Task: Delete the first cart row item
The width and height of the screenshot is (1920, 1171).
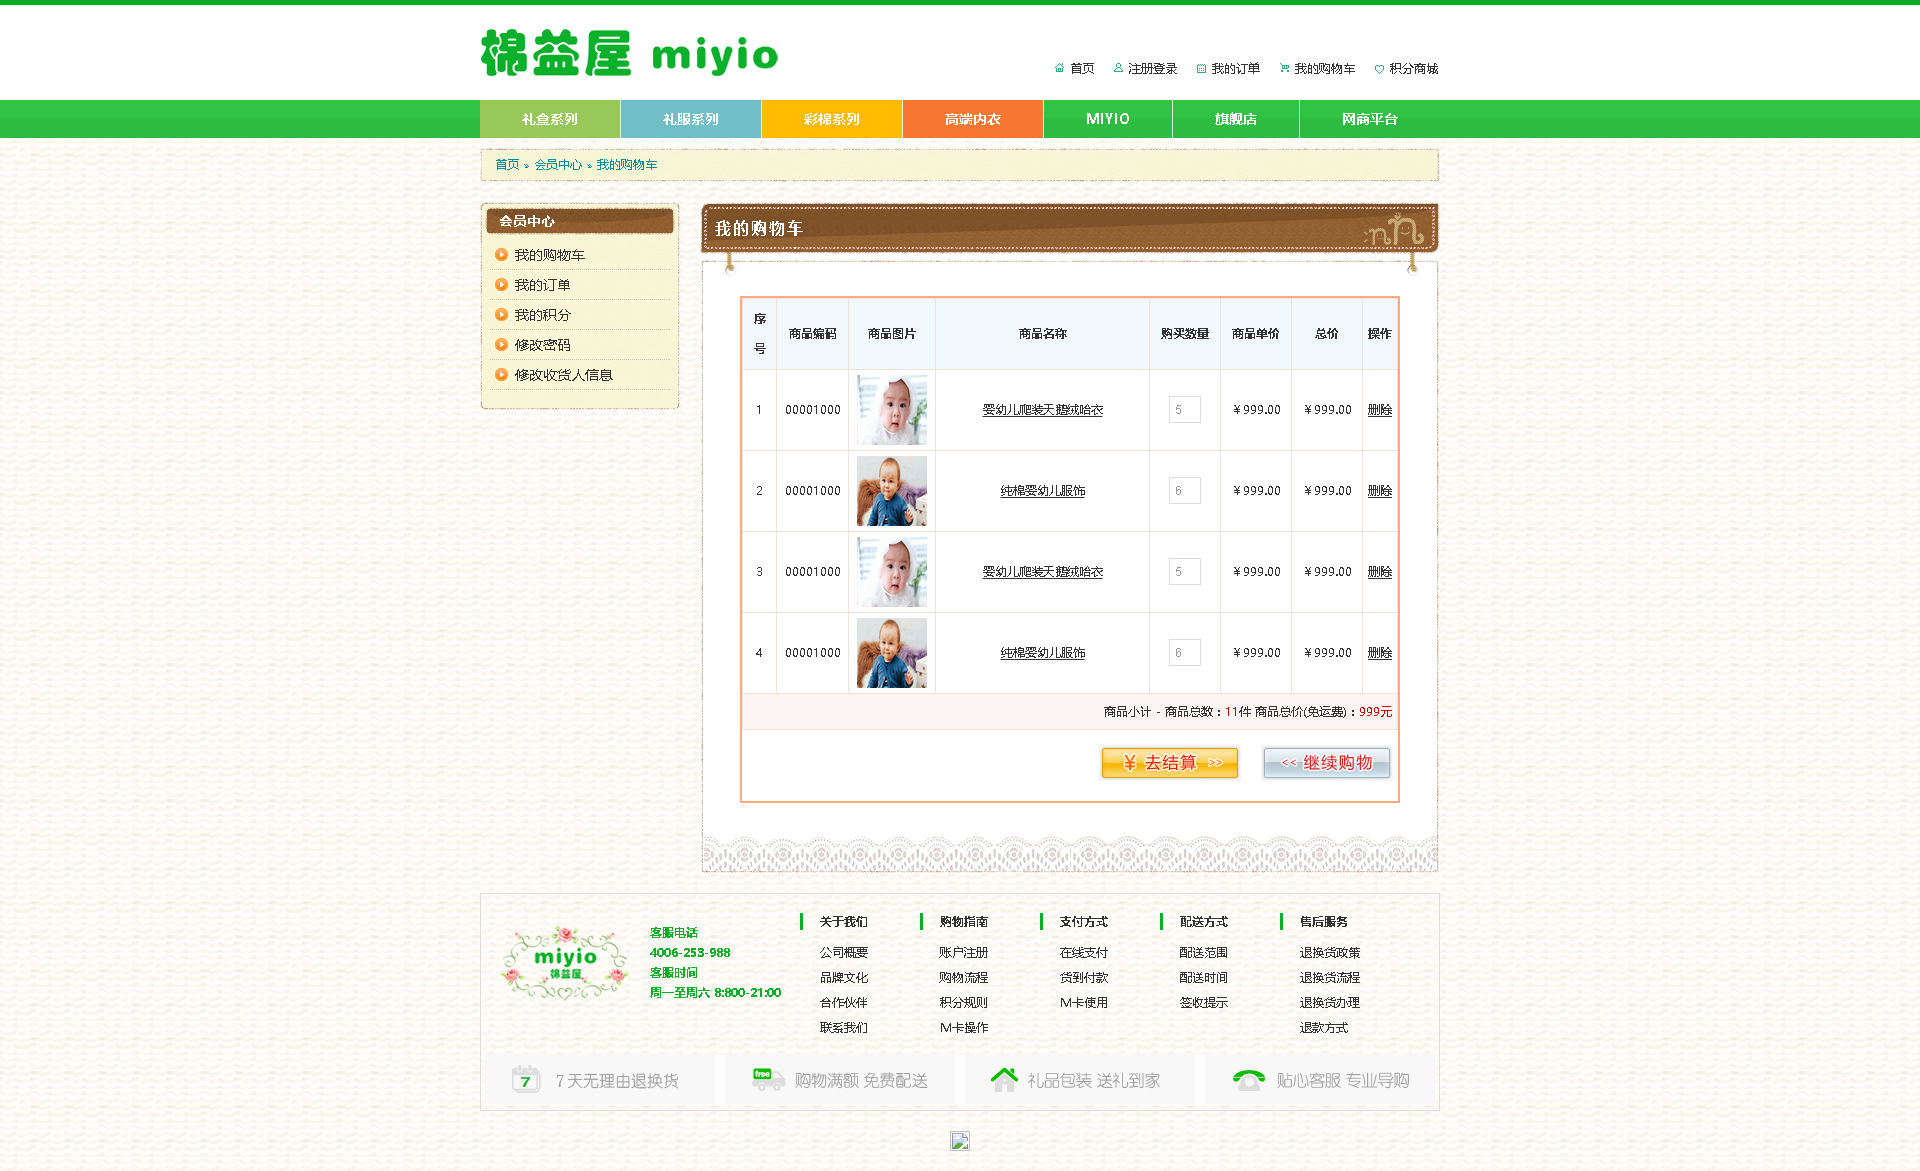Action: (x=1379, y=410)
